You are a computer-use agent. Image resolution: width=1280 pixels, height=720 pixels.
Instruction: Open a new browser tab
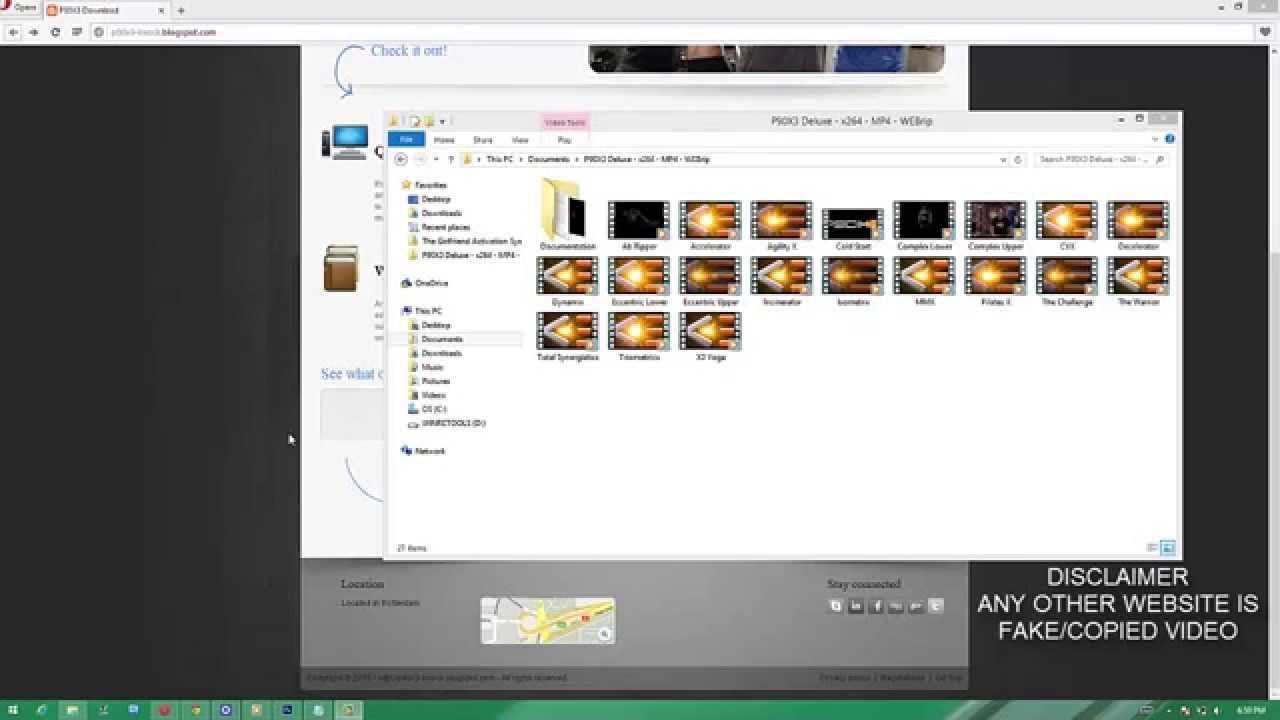(x=181, y=10)
